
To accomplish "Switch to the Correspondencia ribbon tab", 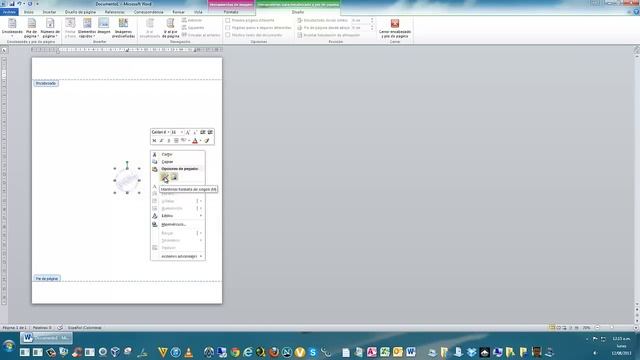I will click(149, 12).
